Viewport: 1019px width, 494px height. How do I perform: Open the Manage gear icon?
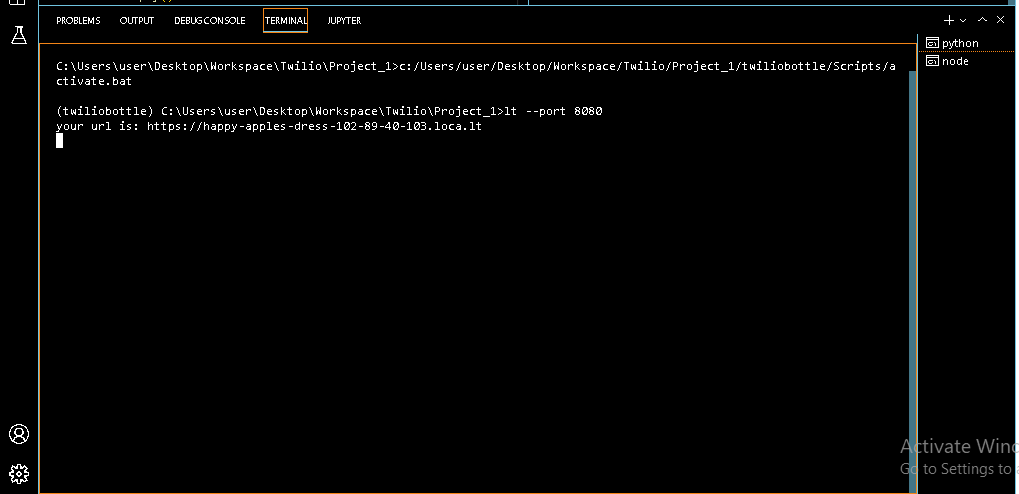point(19,474)
